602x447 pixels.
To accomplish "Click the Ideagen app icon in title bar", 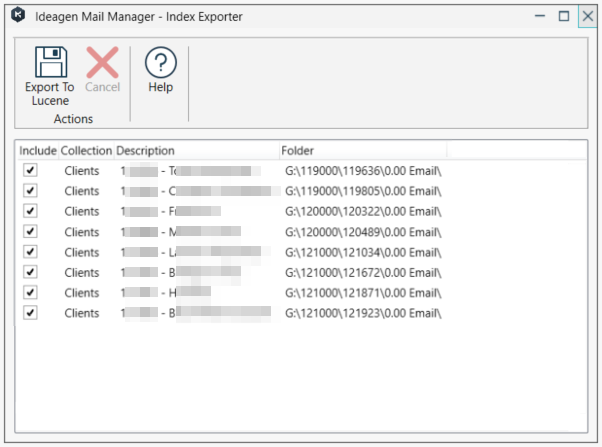I will click(x=17, y=16).
